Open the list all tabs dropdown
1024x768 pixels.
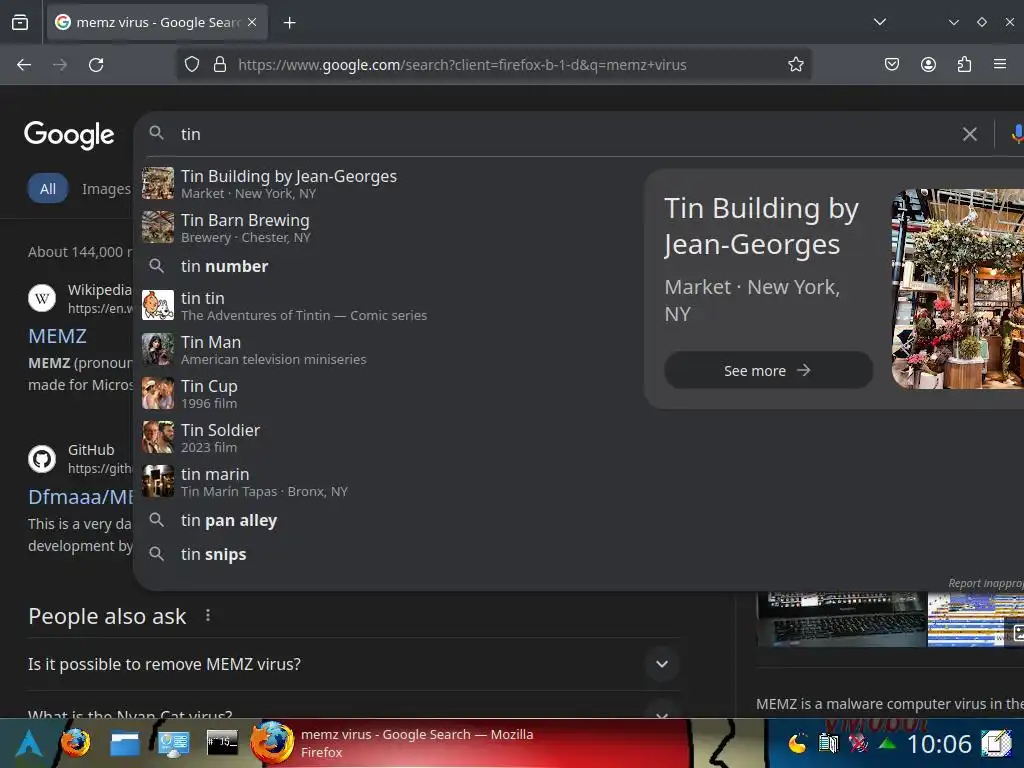[880, 22]
